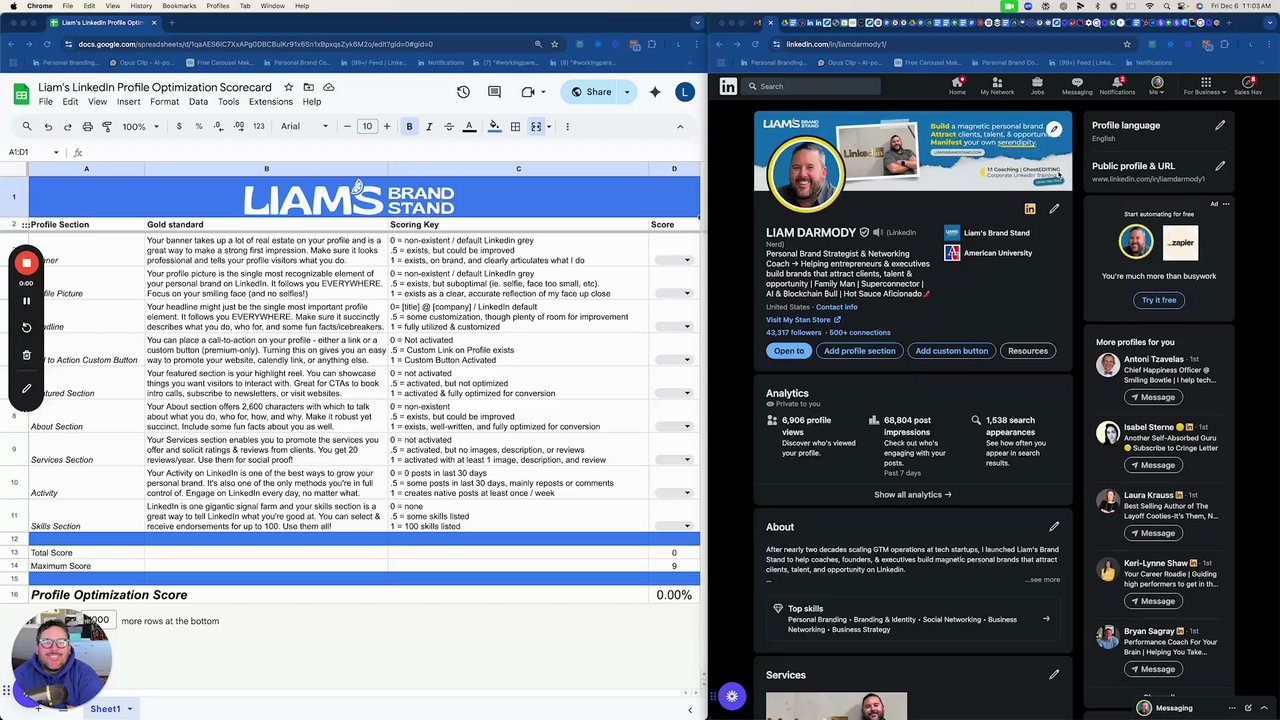
Task: Format cells as currency
Action: coord(179,127)
